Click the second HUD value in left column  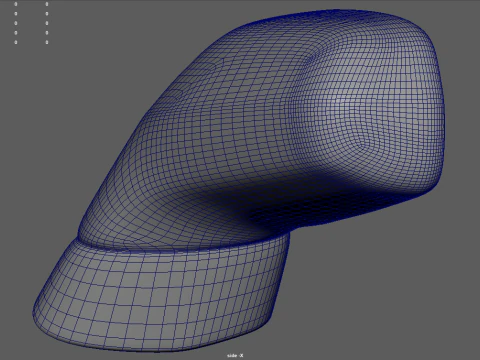point(16,14)
